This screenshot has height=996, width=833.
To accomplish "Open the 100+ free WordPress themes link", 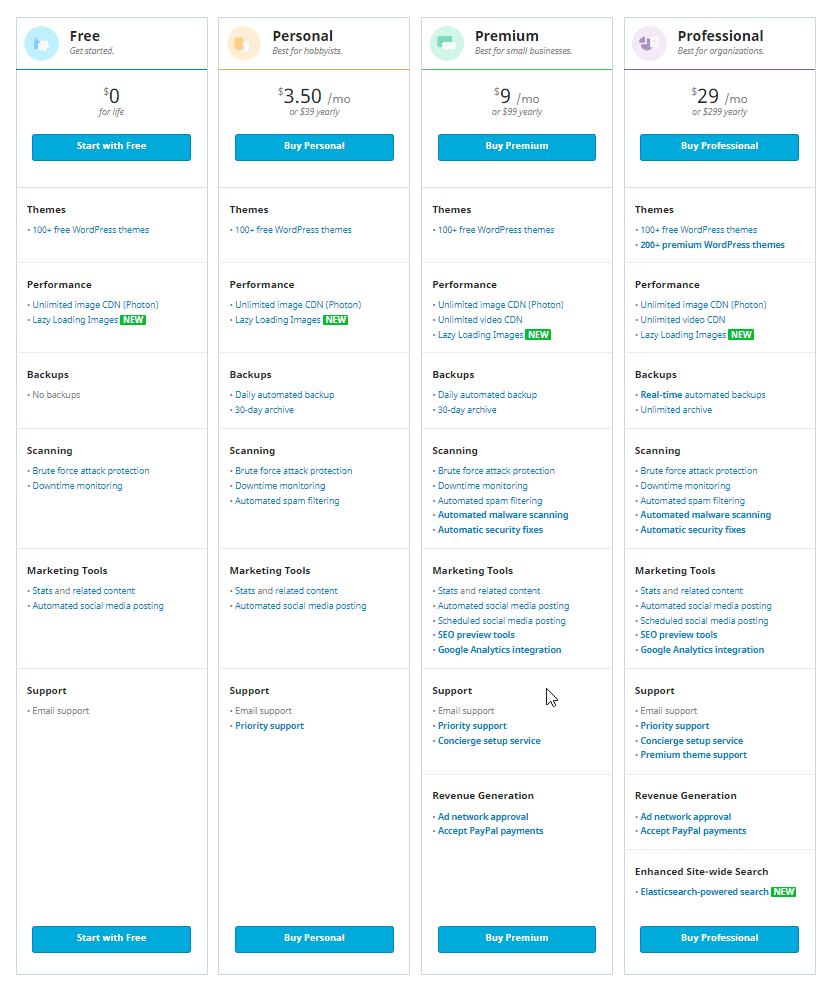I will tap(92, 229).
